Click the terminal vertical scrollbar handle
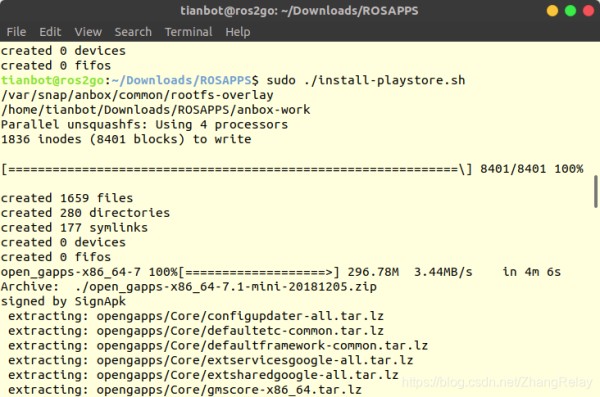This screenshot has width=600, height=397. point(596,191)
